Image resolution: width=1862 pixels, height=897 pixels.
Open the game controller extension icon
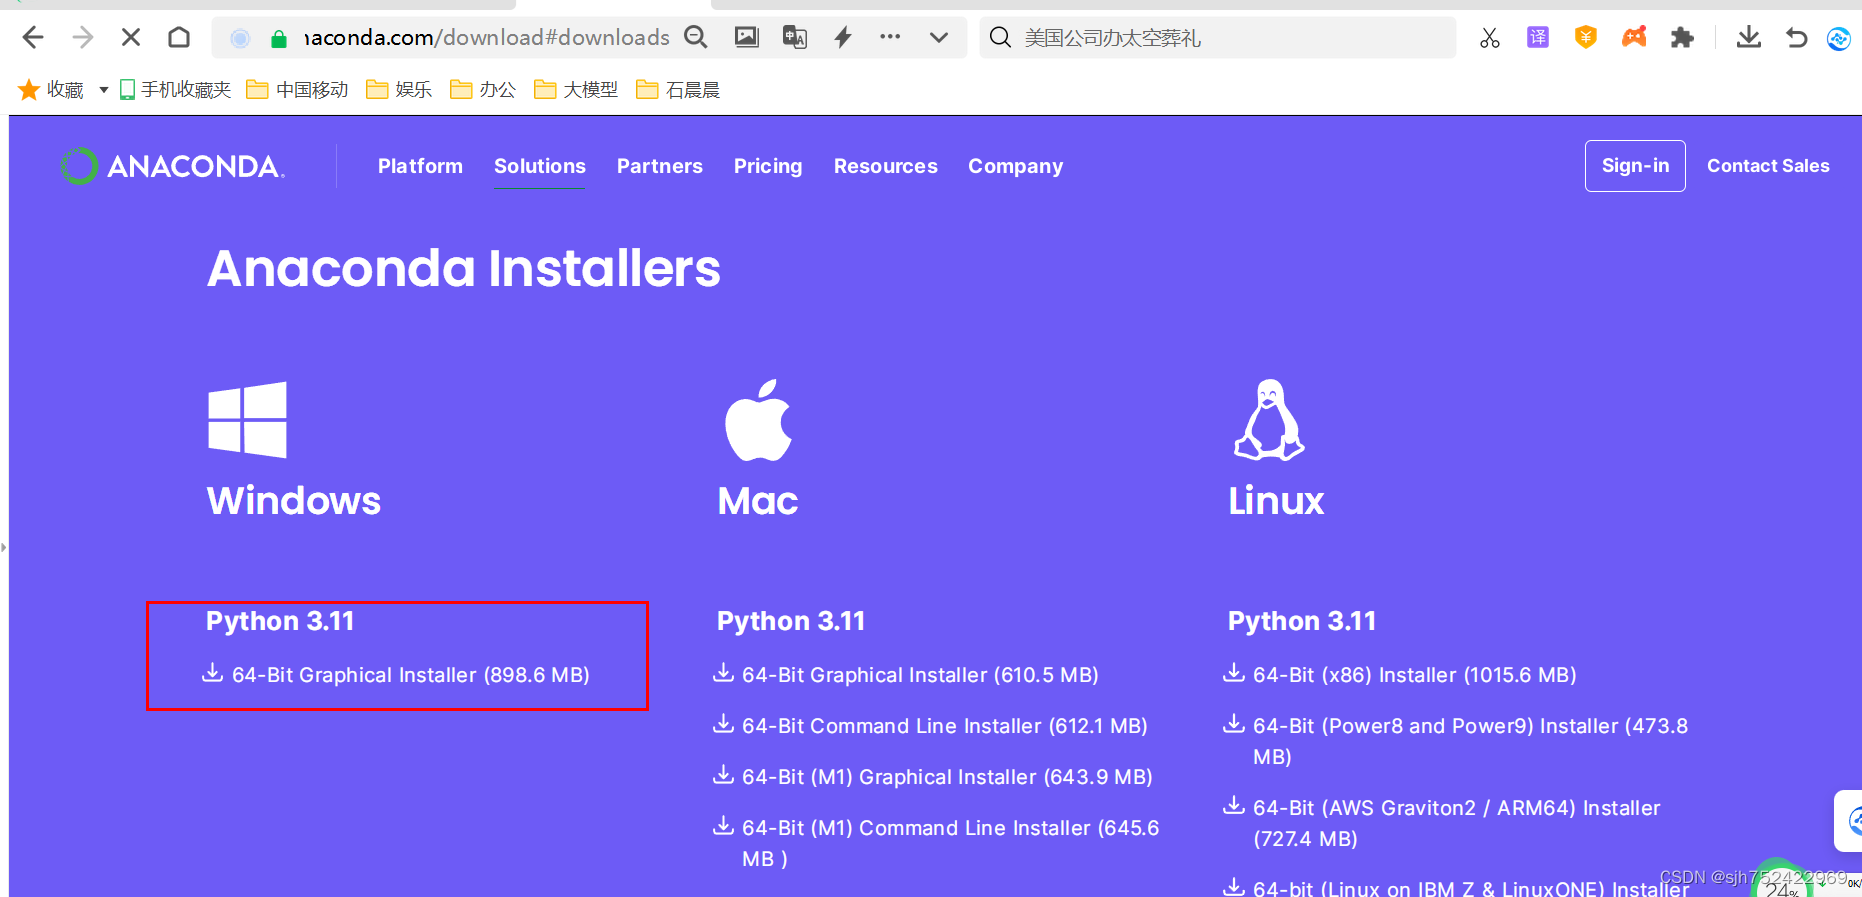pyautogui.click(x=1634, y=38)
